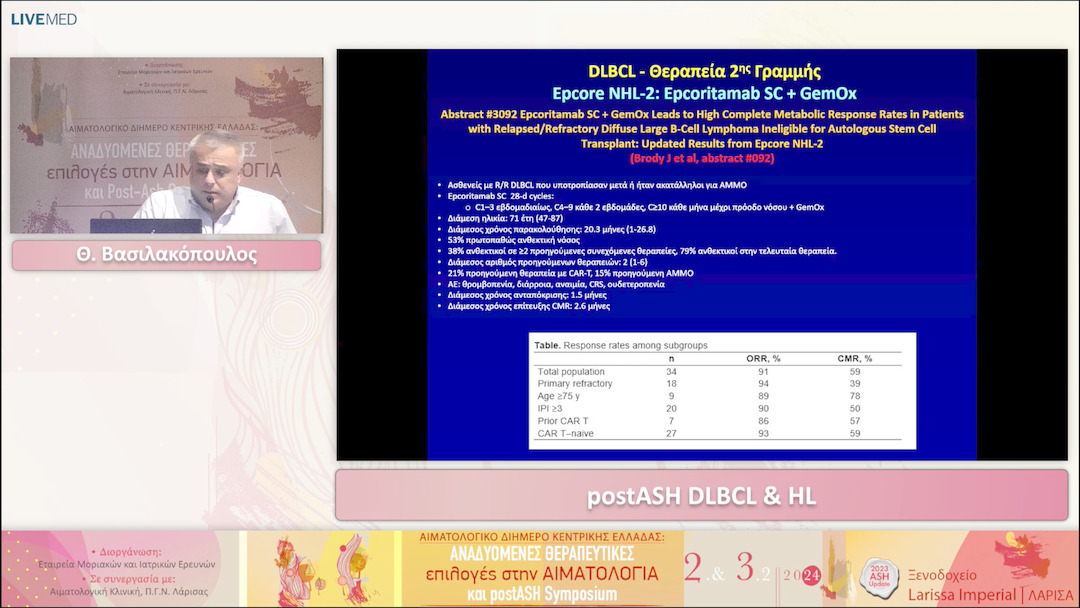Screen dimensions: 1080x608
Task: Click the 2 & 3.2 2024 date text
Action: [x=751, y=569]
